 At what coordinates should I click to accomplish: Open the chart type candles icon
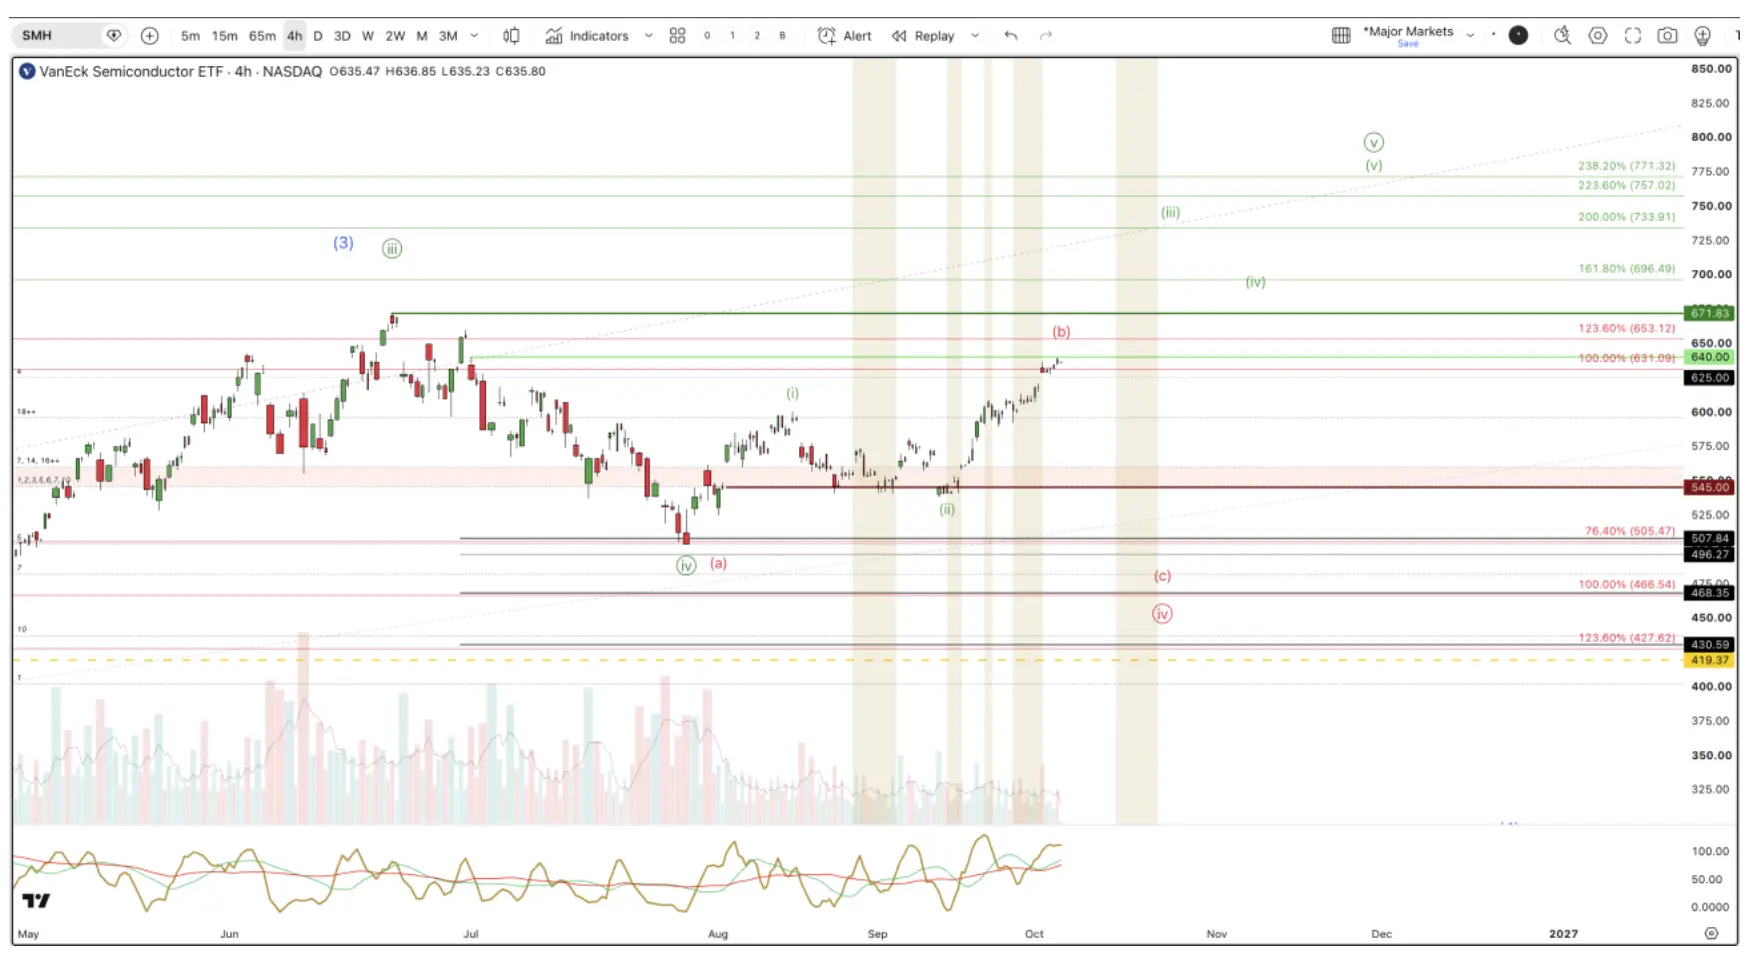coord(511,36)
